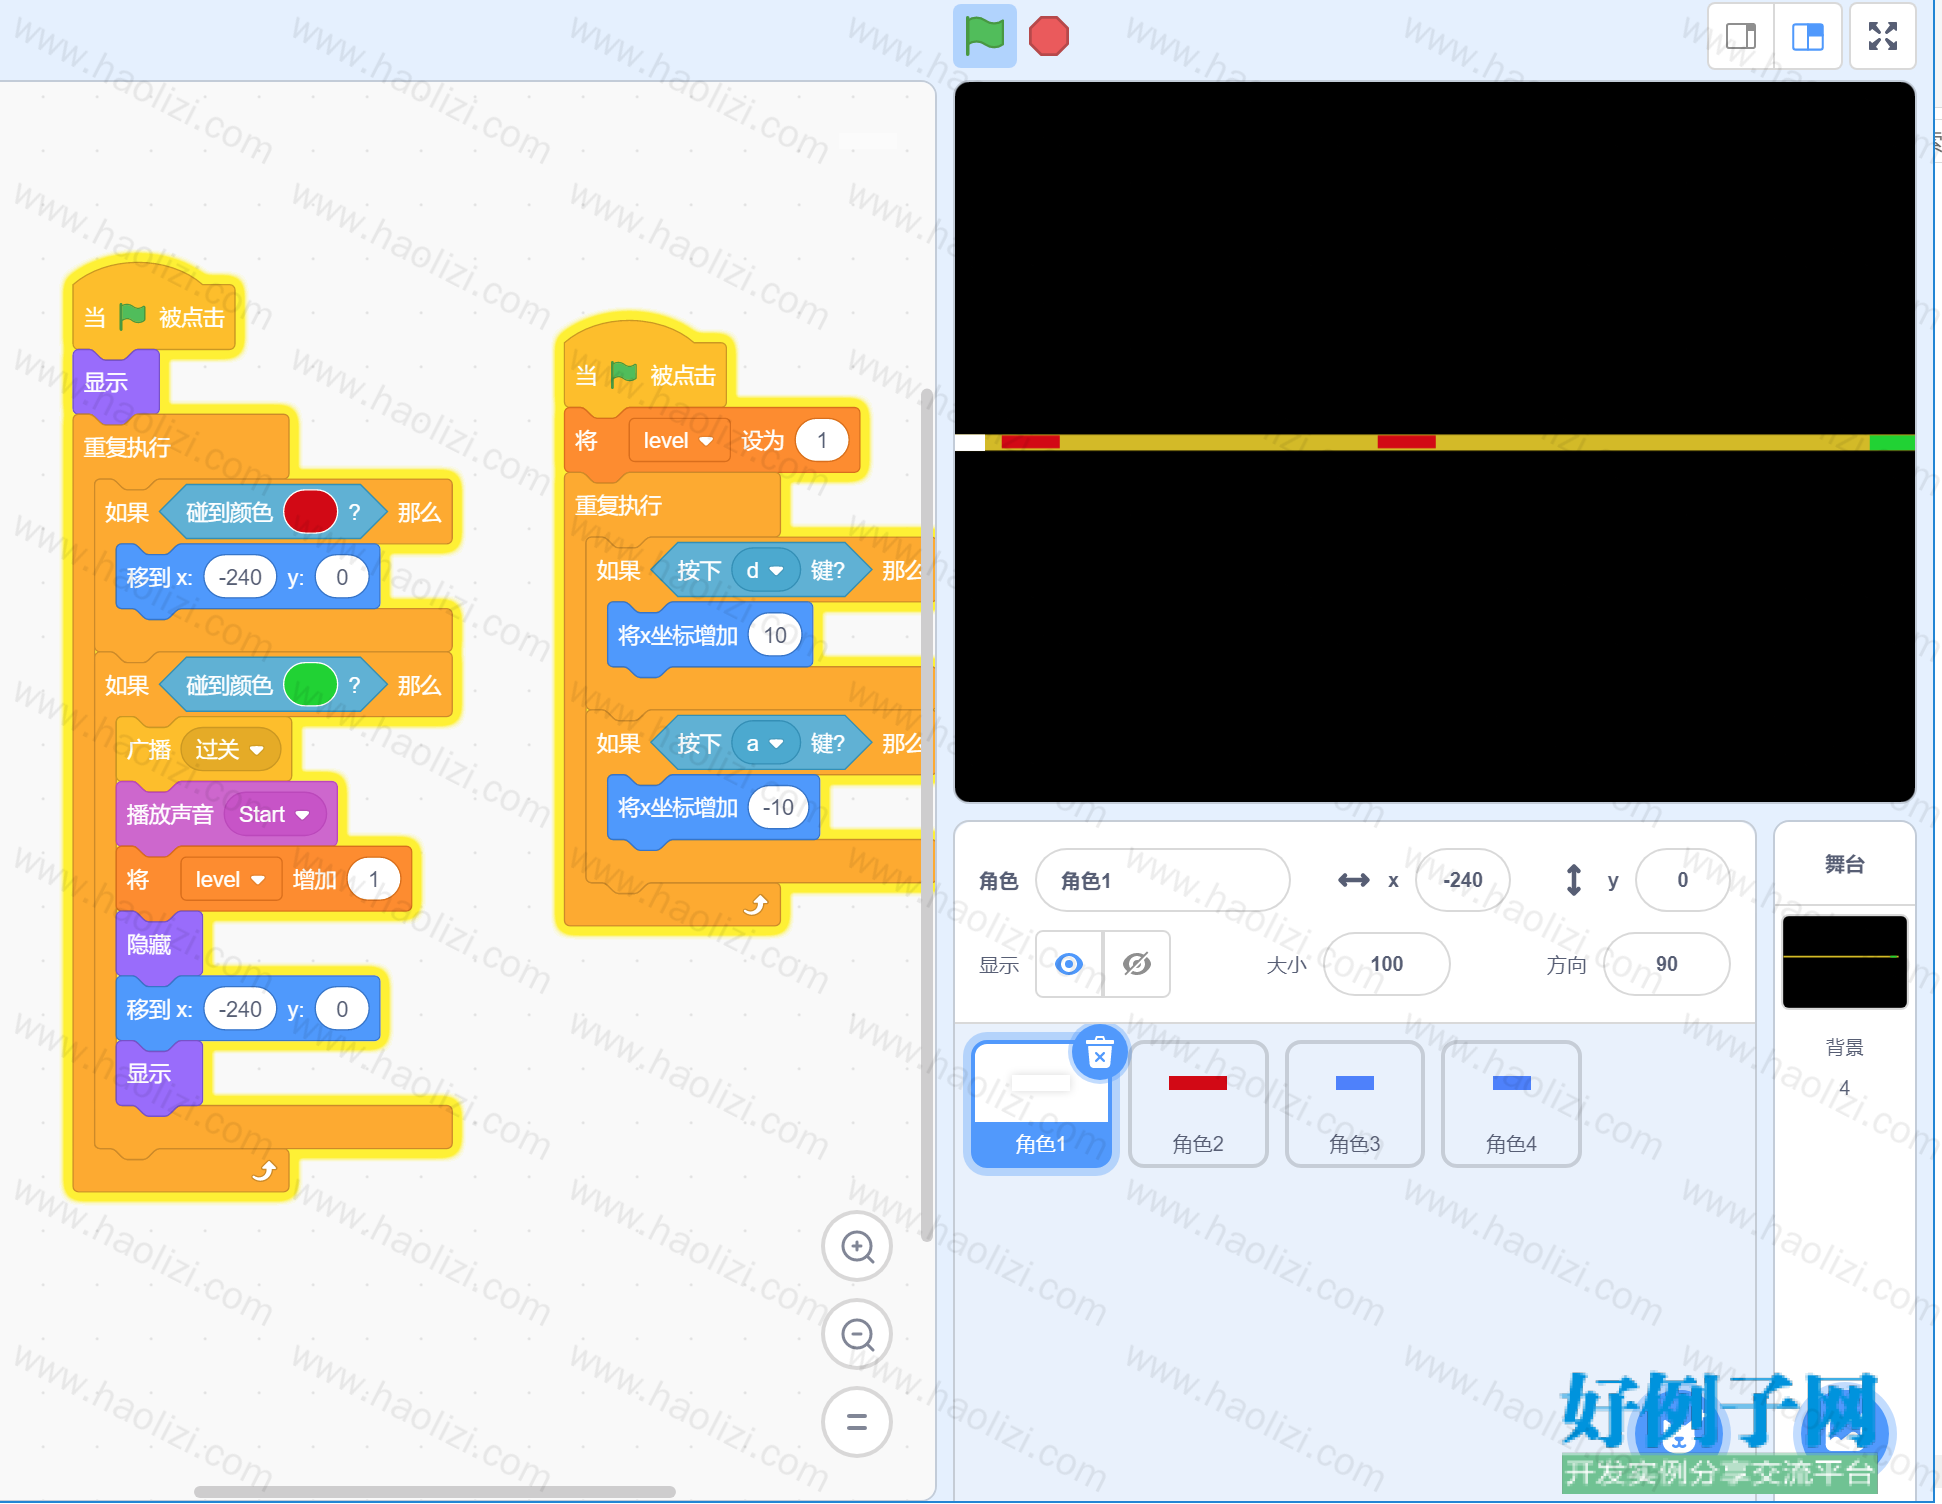Delete sprite 角色1 with trash icon
Image resolution: width=1942 pixels, height=1504 pixels.
coord(1100,1053)
